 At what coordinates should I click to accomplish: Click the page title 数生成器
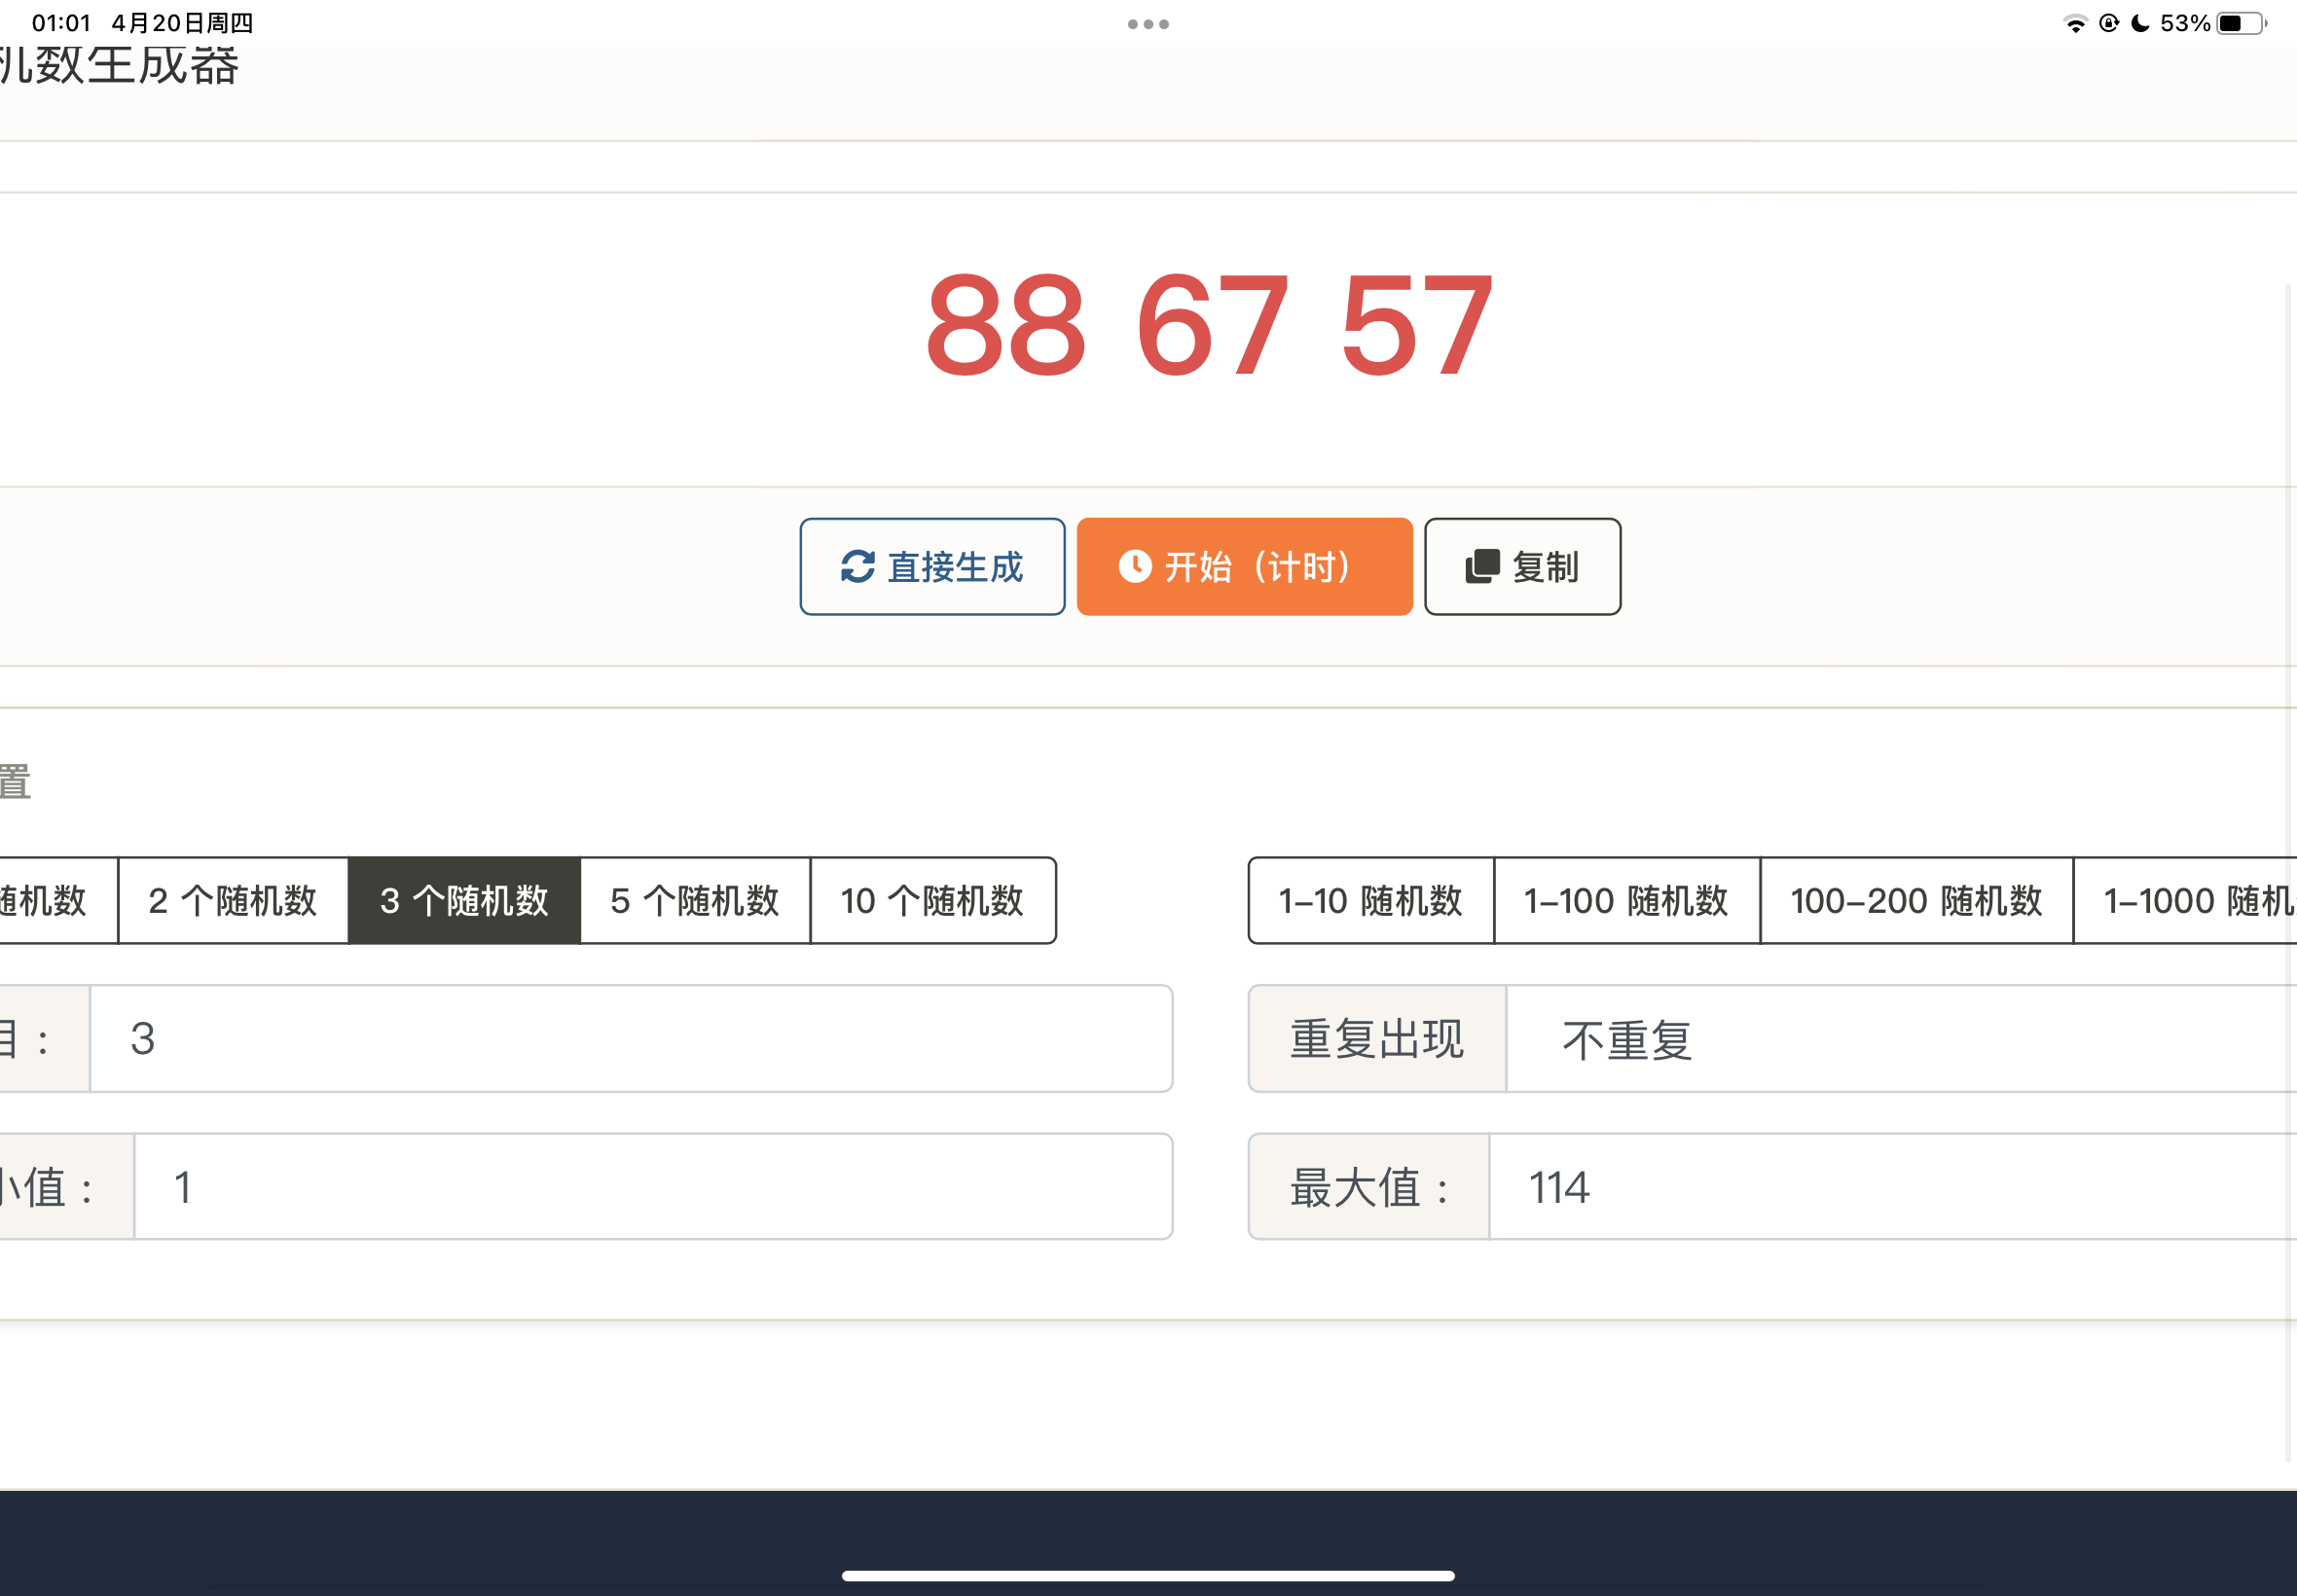coord(119,65)
